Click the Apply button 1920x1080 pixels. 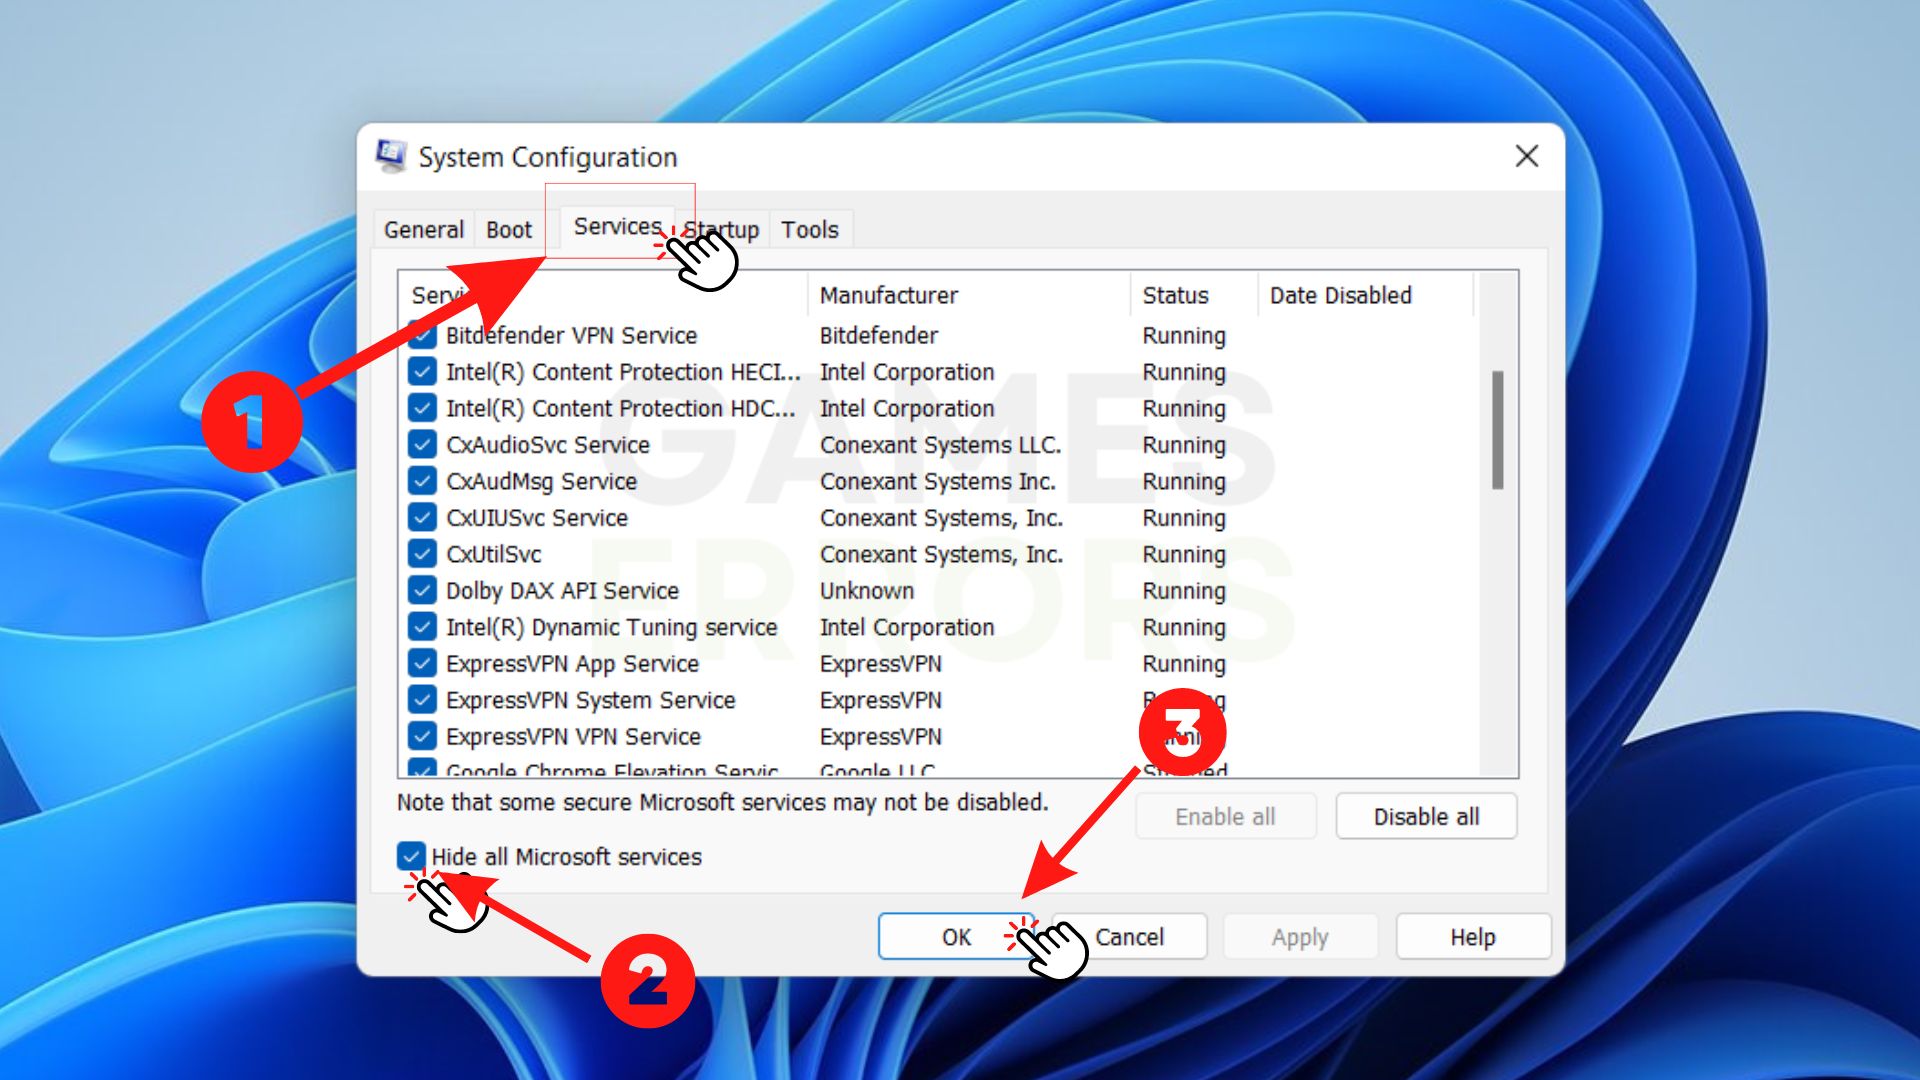pos(1300,937)
